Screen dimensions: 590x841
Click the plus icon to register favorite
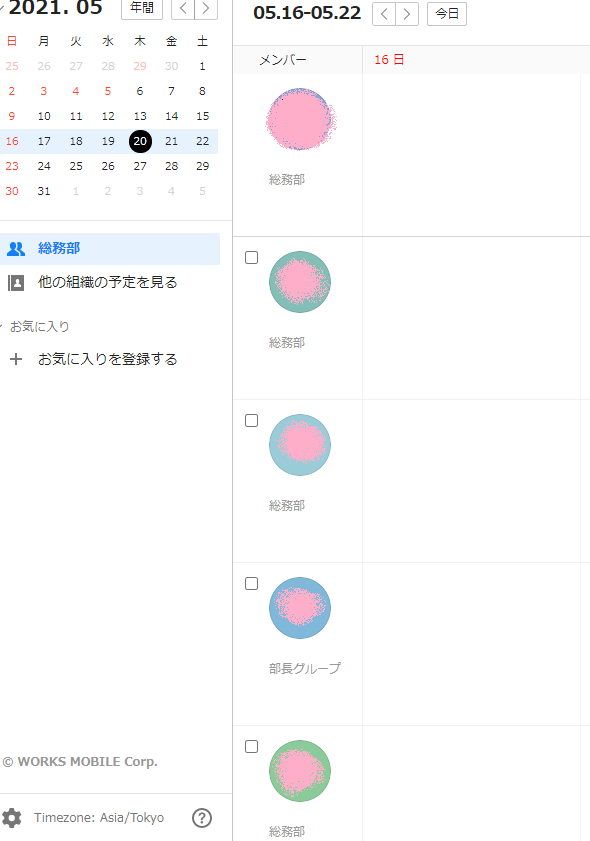tap(16, 359)
